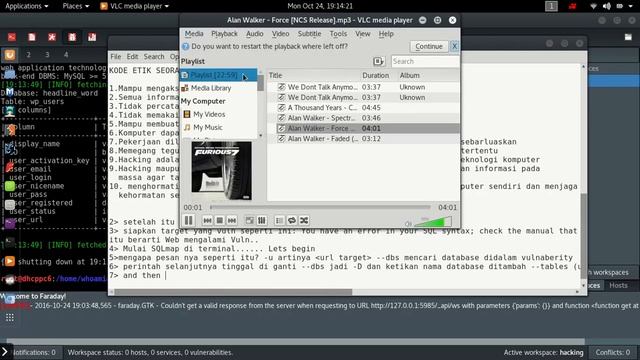Viewport: 640px width, 360px height.
Task: Open VLC media player app menu in top bar
Action: pyautogui.click(x=135, y=6)
